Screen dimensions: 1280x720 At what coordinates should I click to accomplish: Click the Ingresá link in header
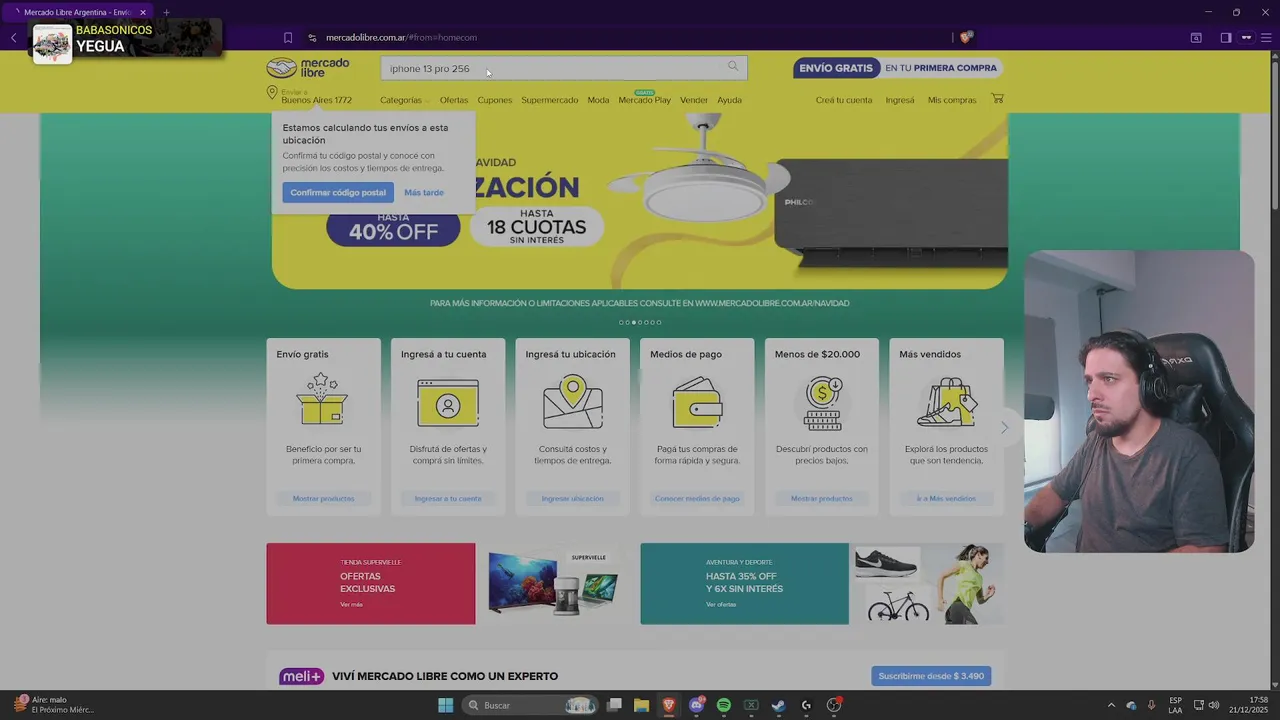click(x=900, y=100)
